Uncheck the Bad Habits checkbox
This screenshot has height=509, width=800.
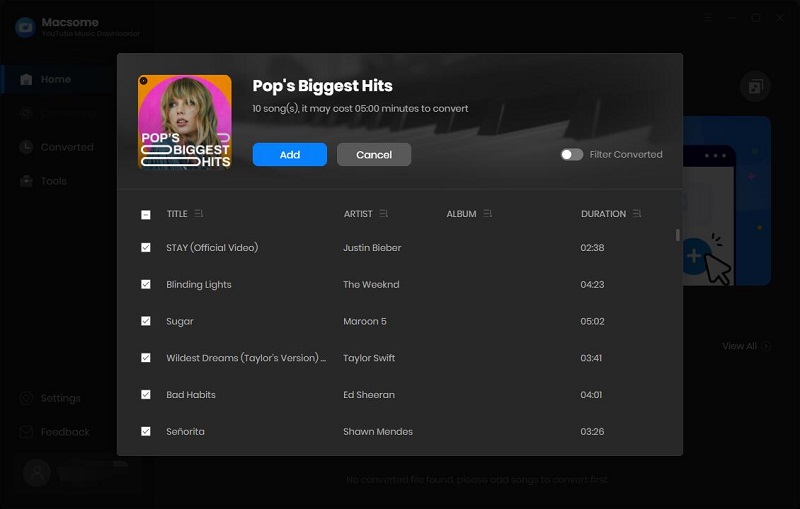click(x=146, y=394)
